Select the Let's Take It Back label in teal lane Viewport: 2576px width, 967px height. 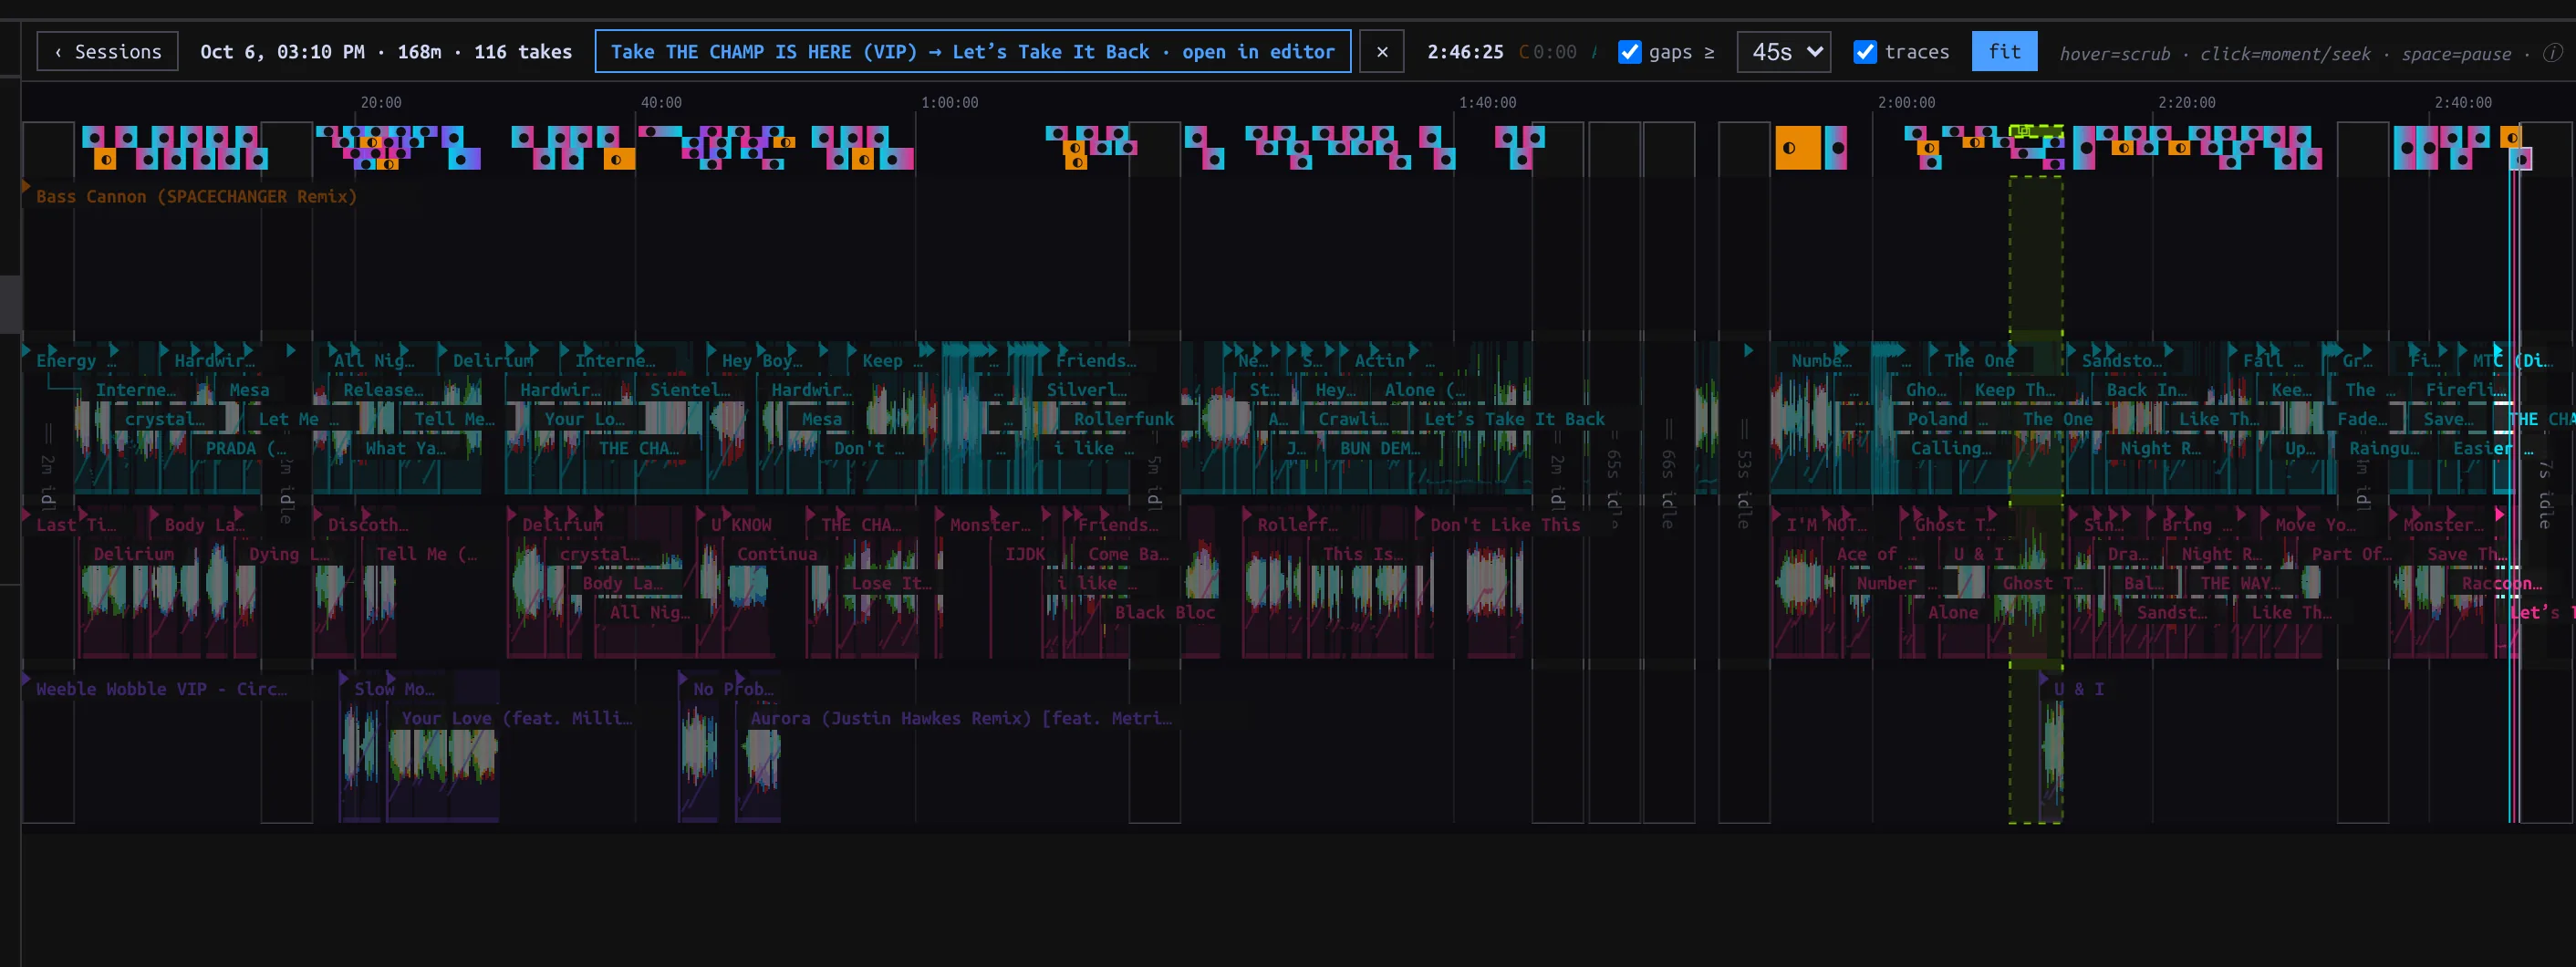(1514, 419)
